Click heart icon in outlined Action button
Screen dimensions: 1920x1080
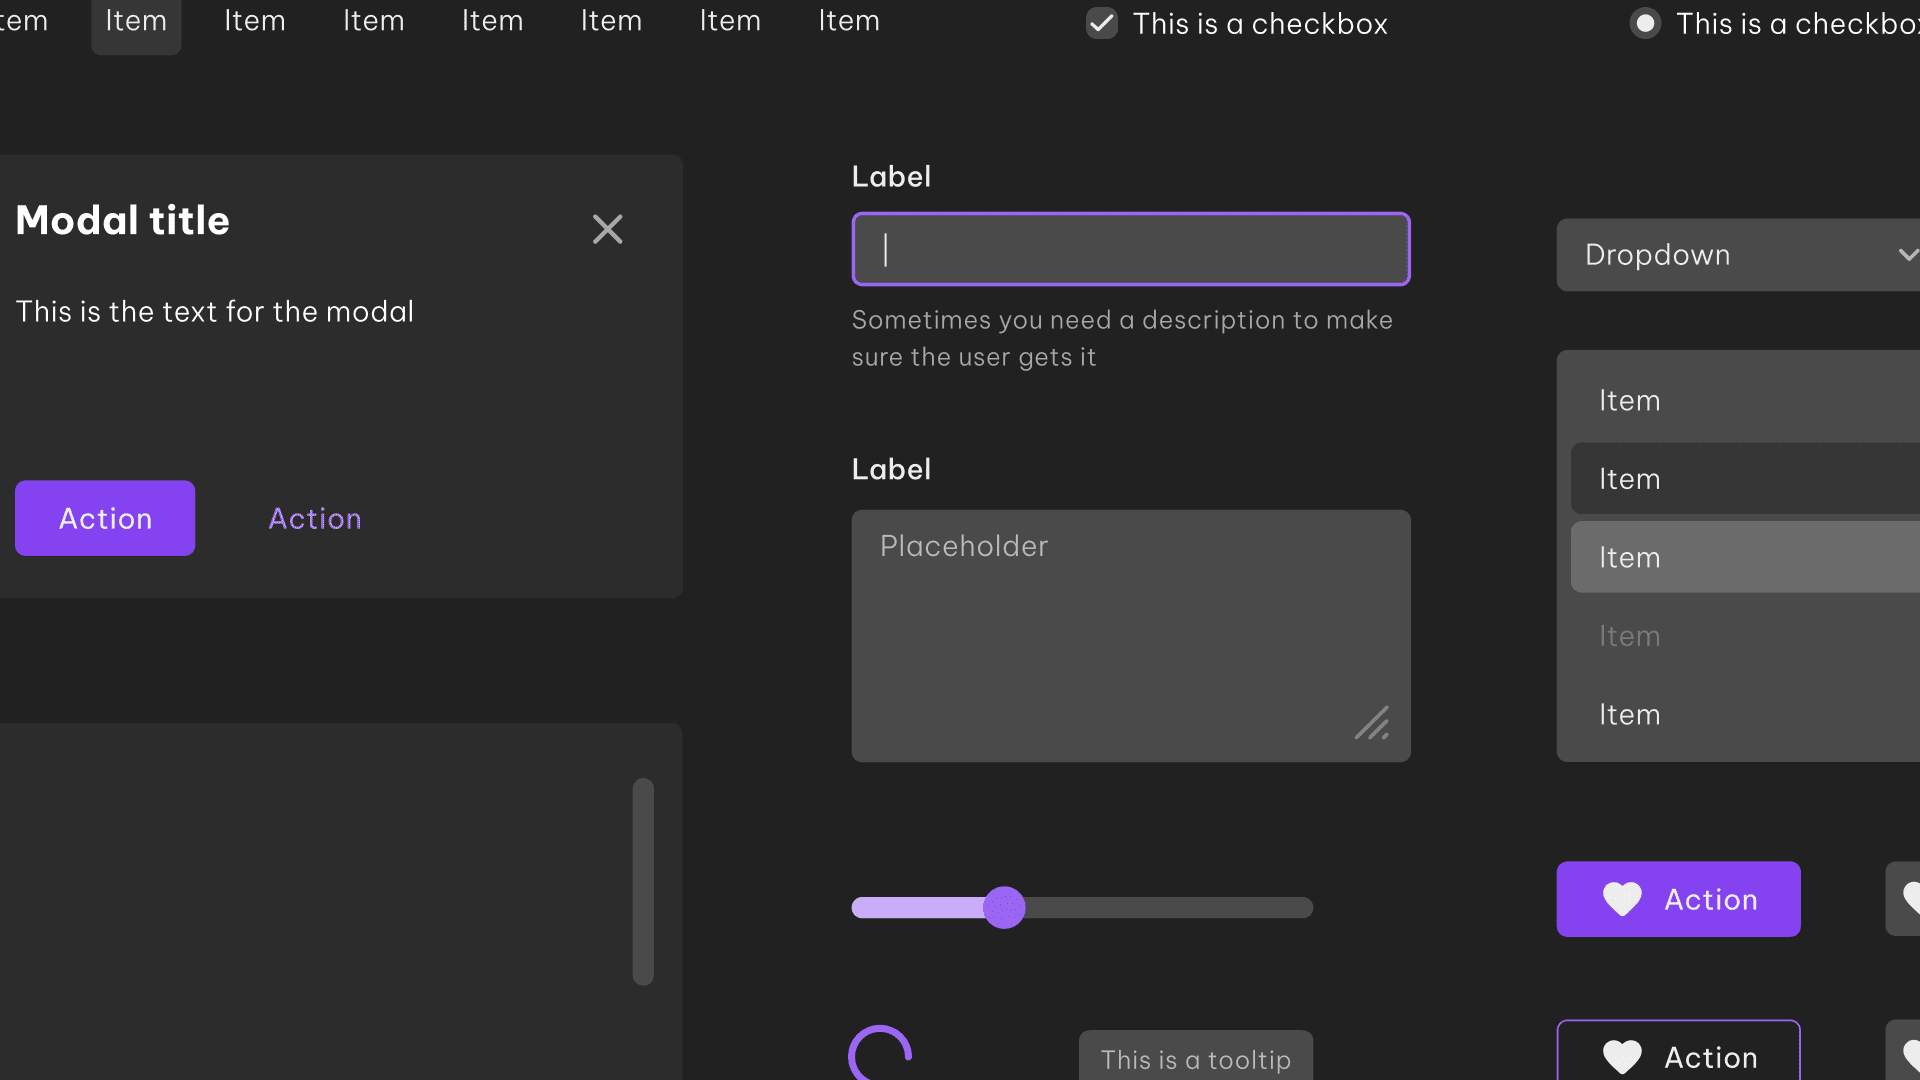pos(1622,1056)
